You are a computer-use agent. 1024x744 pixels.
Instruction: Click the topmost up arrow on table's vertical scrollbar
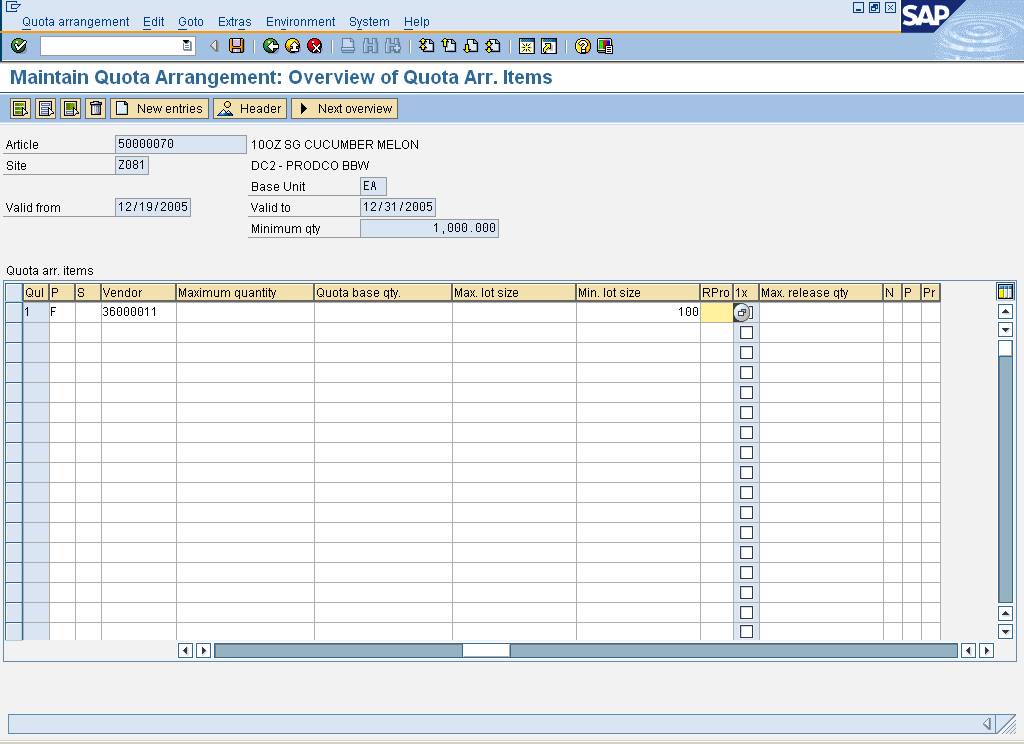tap(1005, 312)
